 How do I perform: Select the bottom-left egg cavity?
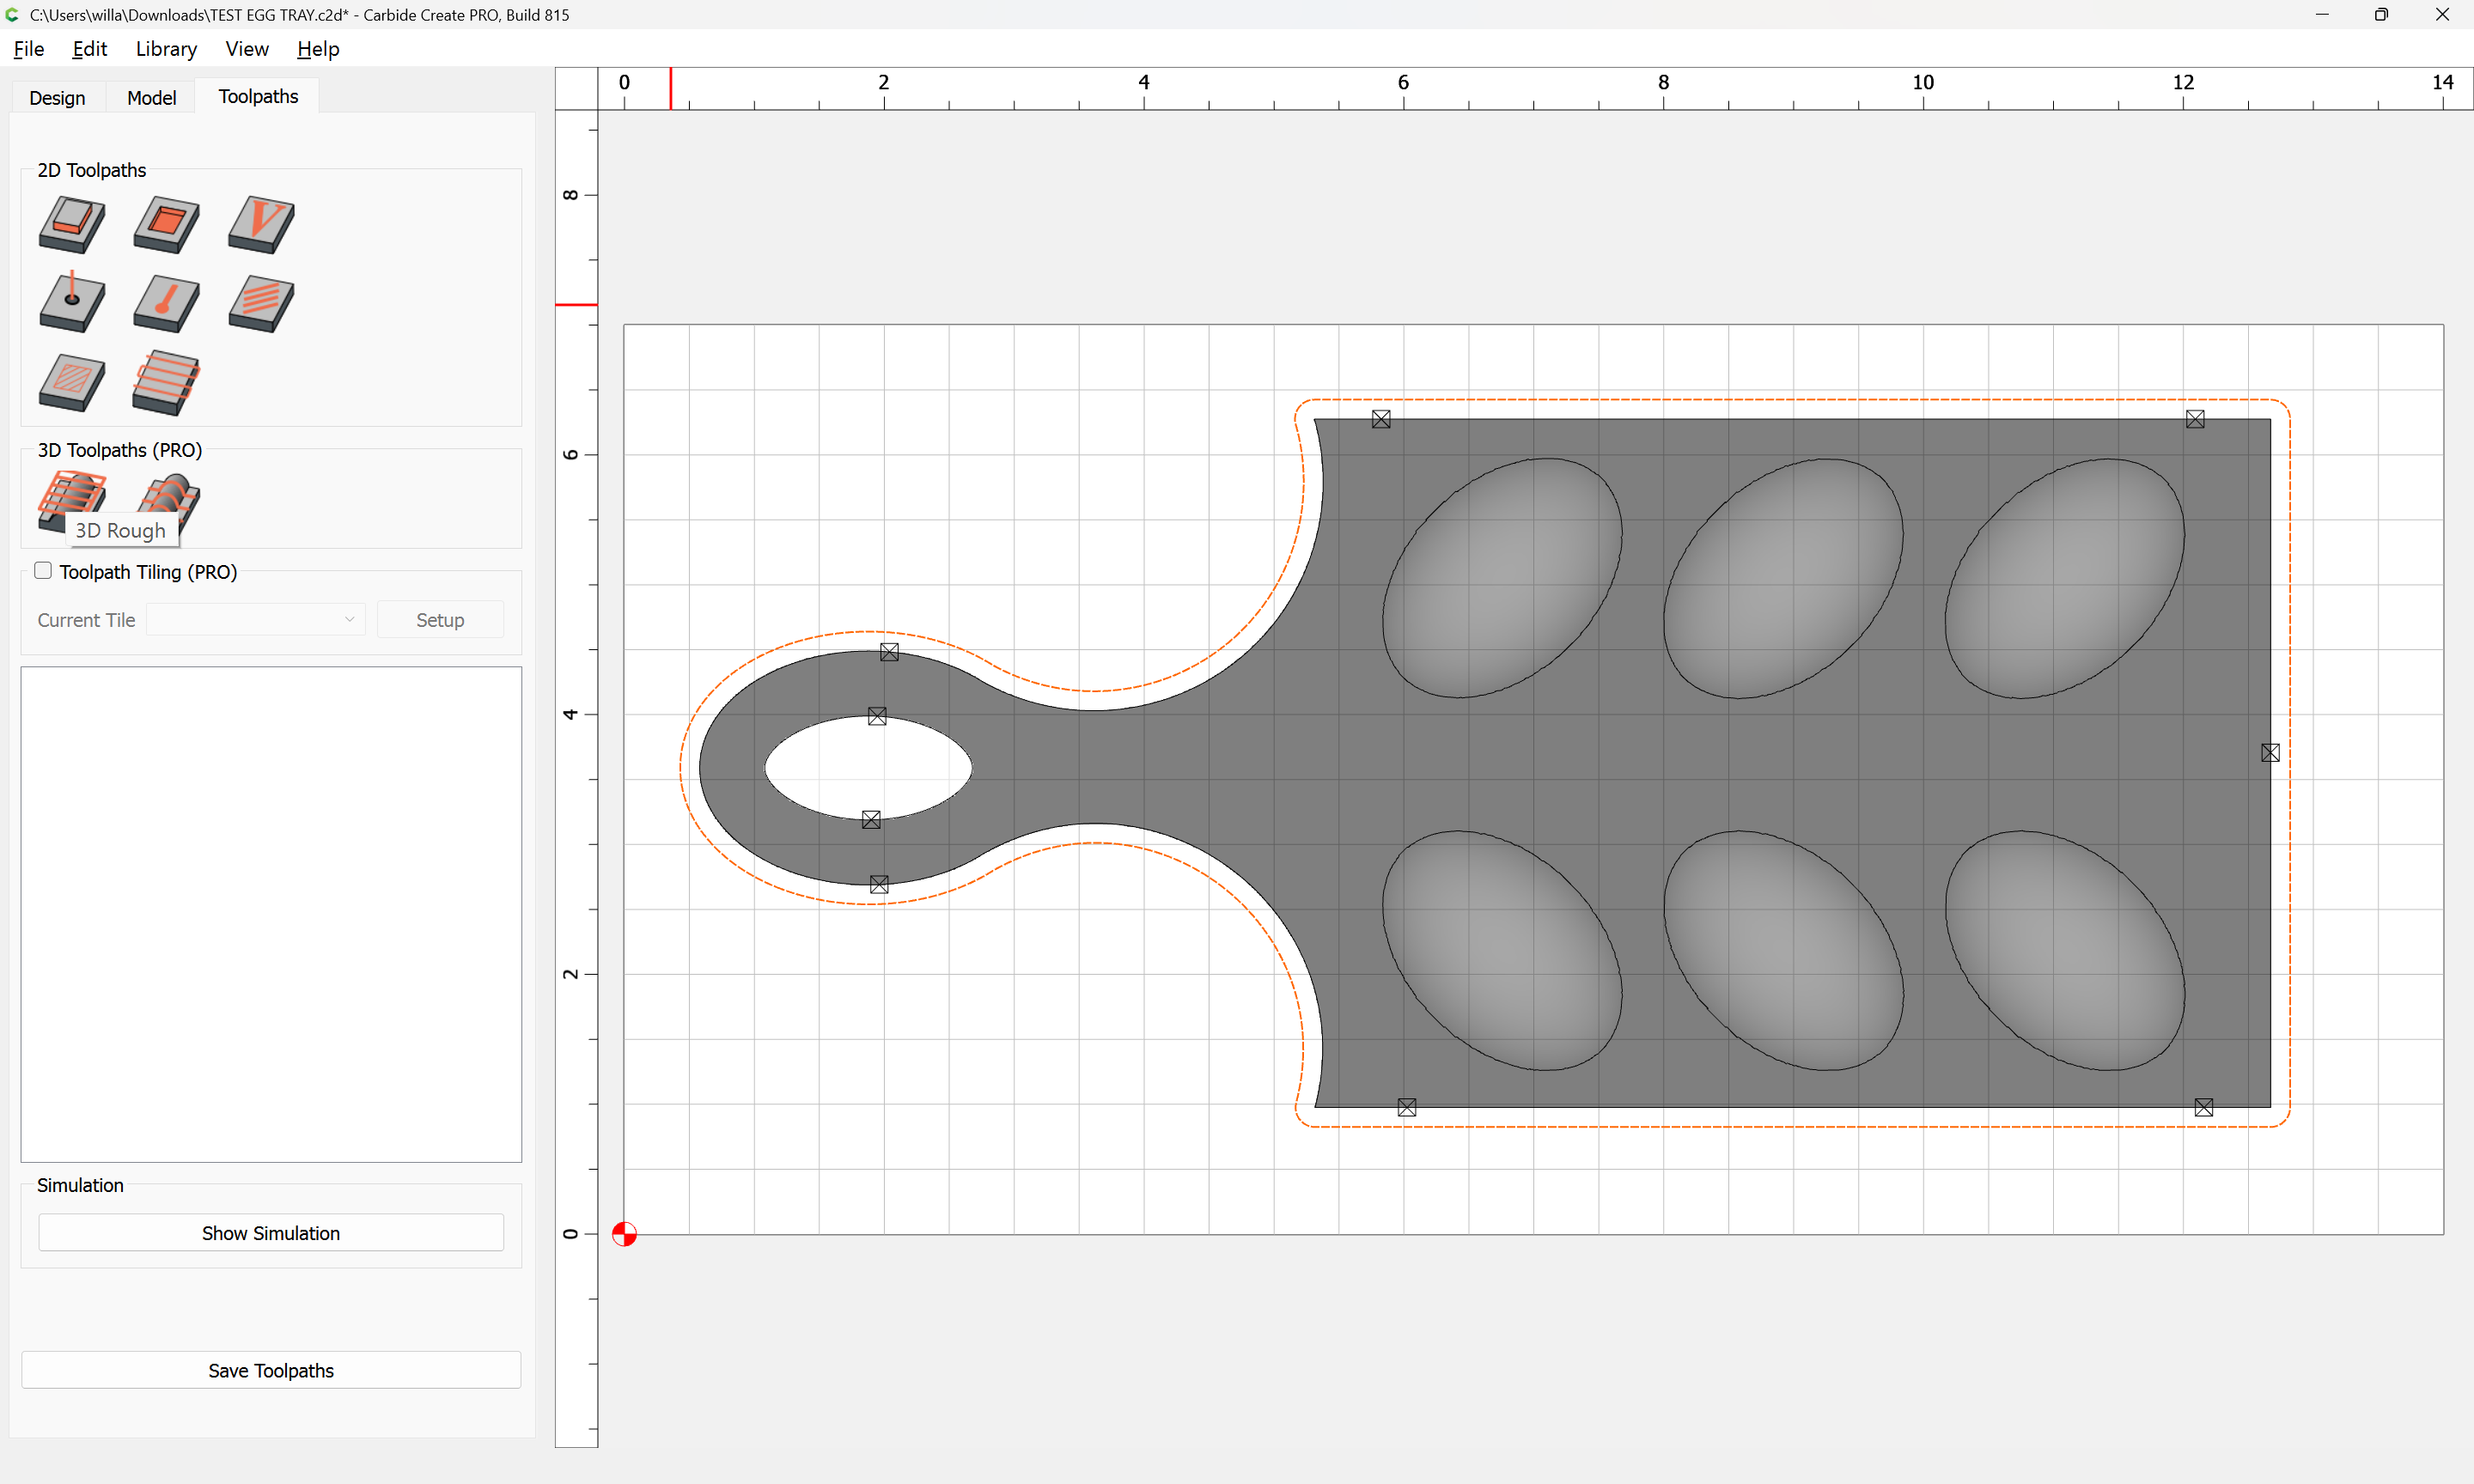click(x=1502, y=951)
